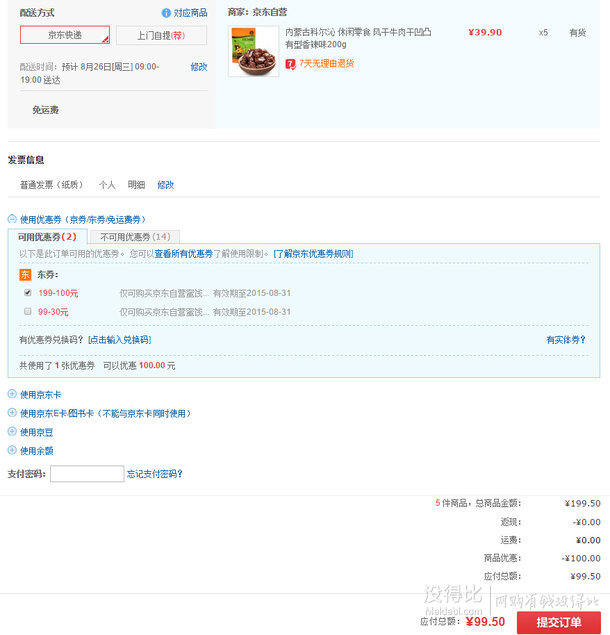The width and height of the screenshot is (610, 635).
Task: Edit invoice info with 修改 link
Action: pos(166,185)
